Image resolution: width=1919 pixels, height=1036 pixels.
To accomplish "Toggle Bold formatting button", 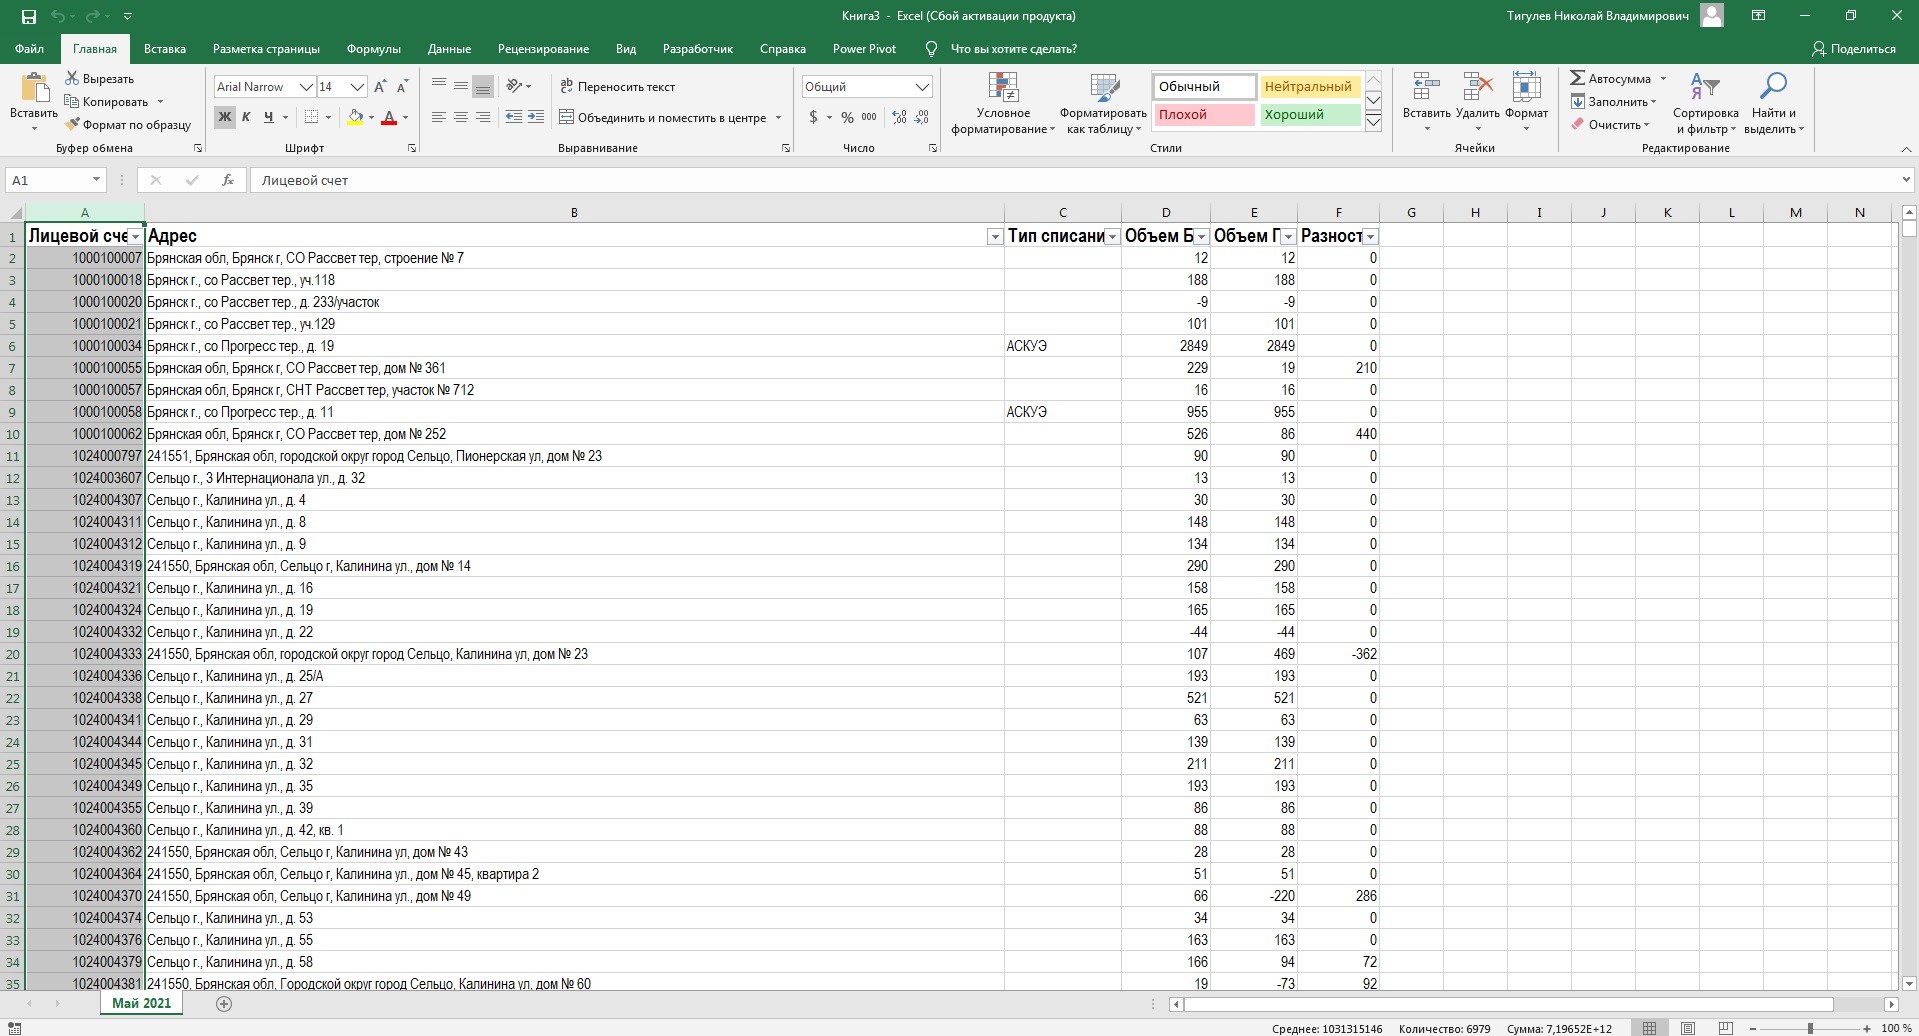I will pyautogui.click(x=224, y=117).
